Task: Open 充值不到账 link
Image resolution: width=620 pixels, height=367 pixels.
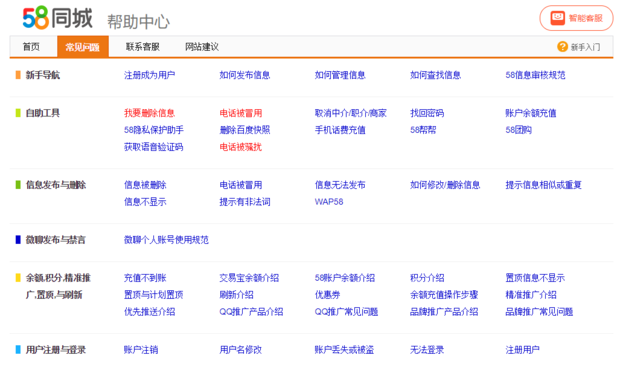Action: (x=145, y=278)
